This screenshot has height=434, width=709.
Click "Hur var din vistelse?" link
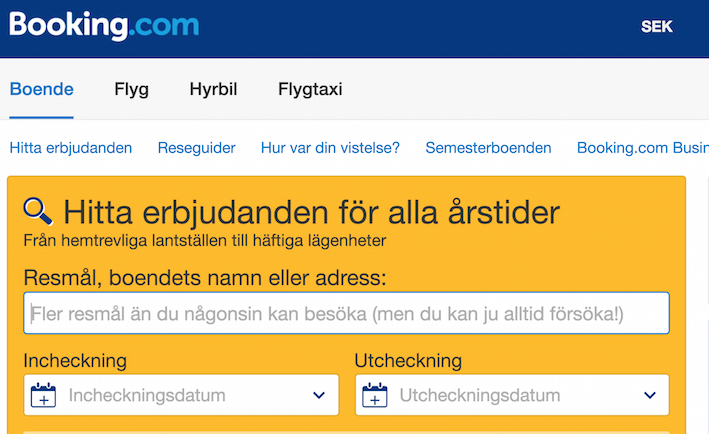330,148
